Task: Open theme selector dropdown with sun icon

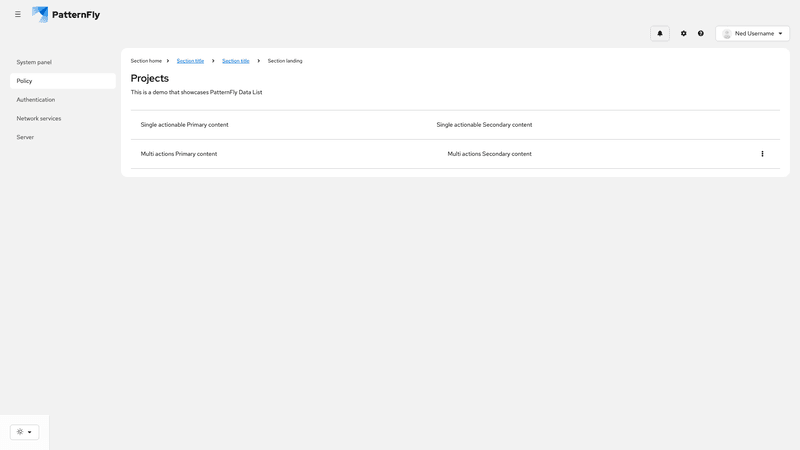Action: click(24, 432)
